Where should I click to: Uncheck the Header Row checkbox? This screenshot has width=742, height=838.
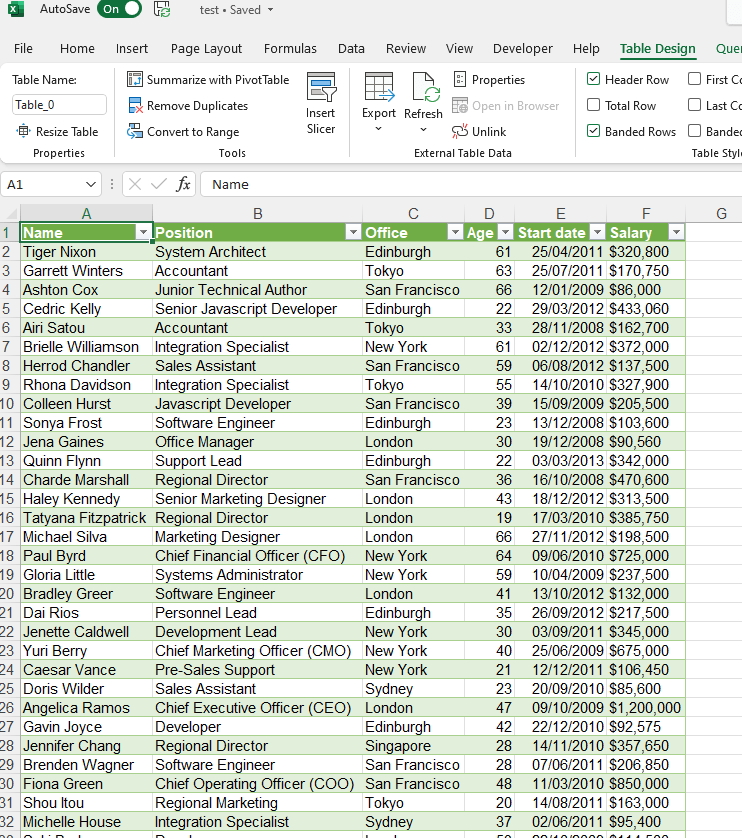(594, 80)
